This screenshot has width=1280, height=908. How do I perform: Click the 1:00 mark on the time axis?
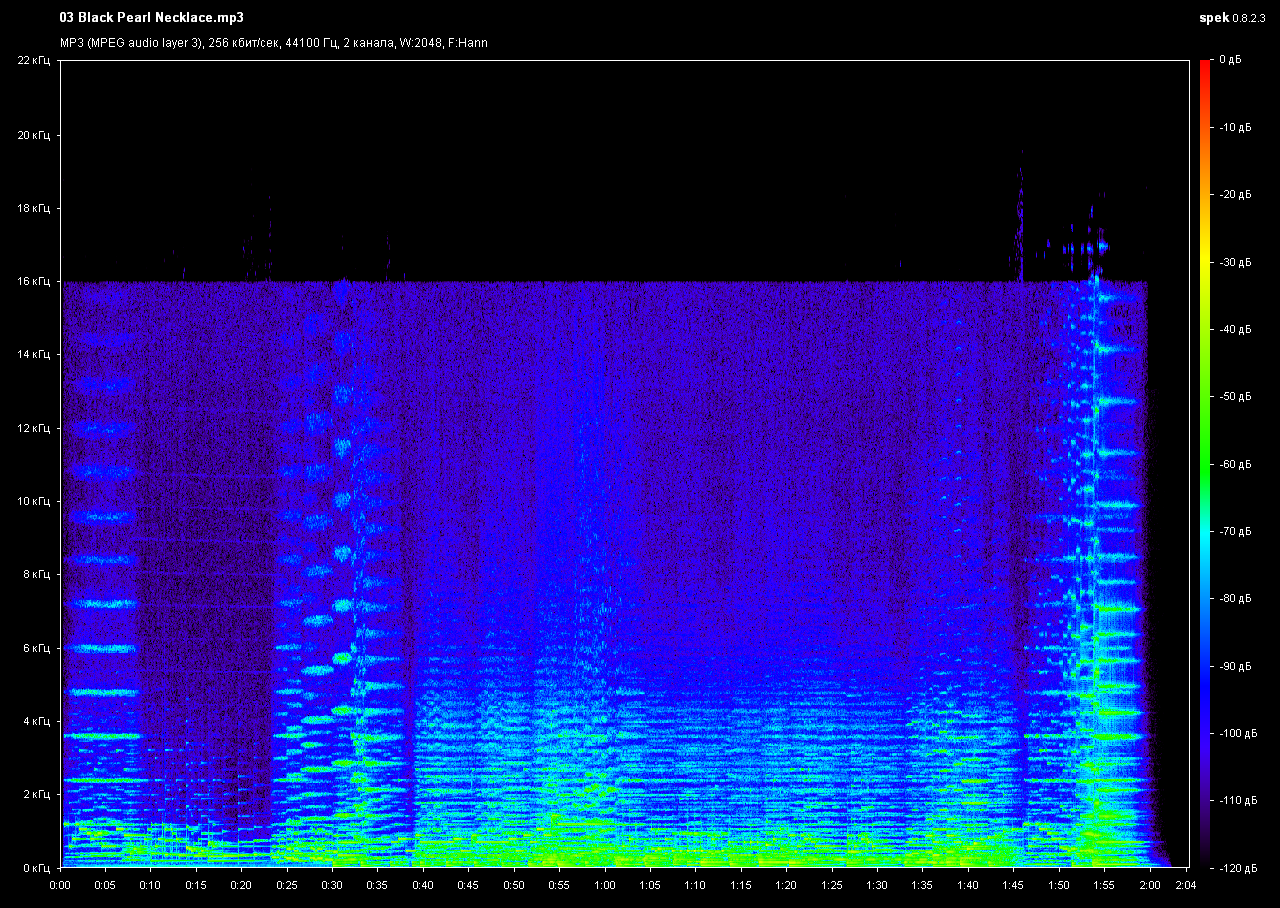[604, 885]
